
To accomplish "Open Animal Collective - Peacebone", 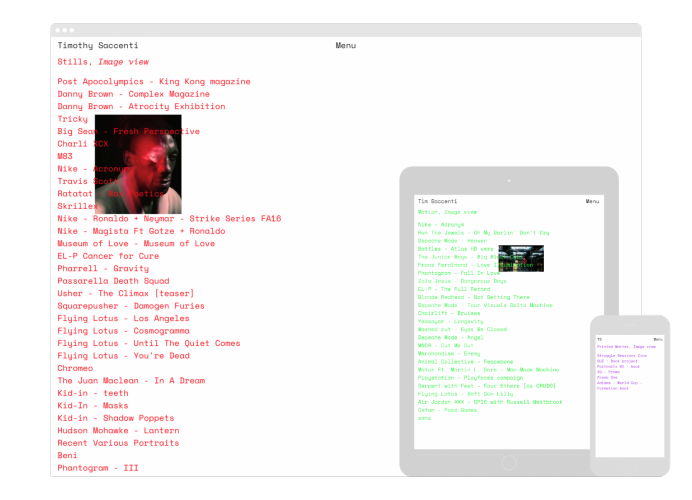I will click(466, 362).
